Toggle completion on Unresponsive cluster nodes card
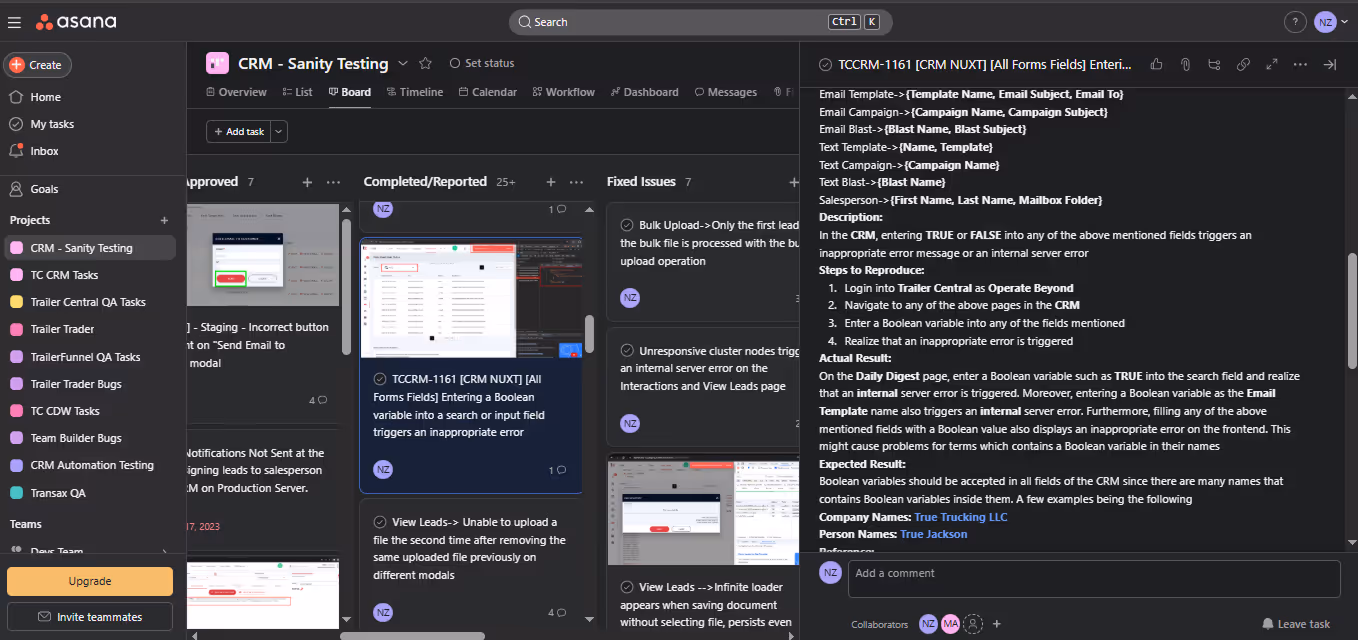Image resolution: width=1358 pixels, height=640 pixels. (627, 351)
